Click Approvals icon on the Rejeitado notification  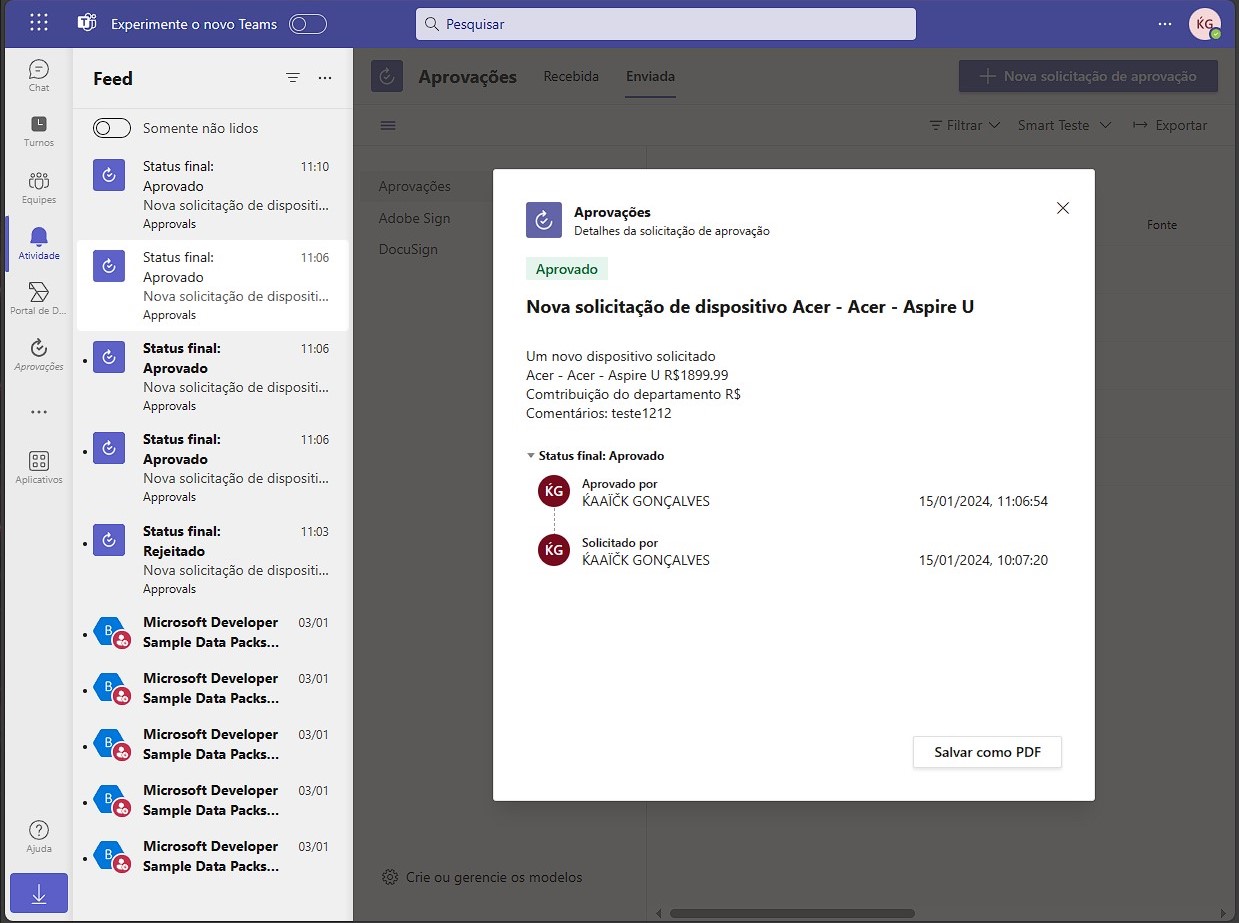(109, 540)
